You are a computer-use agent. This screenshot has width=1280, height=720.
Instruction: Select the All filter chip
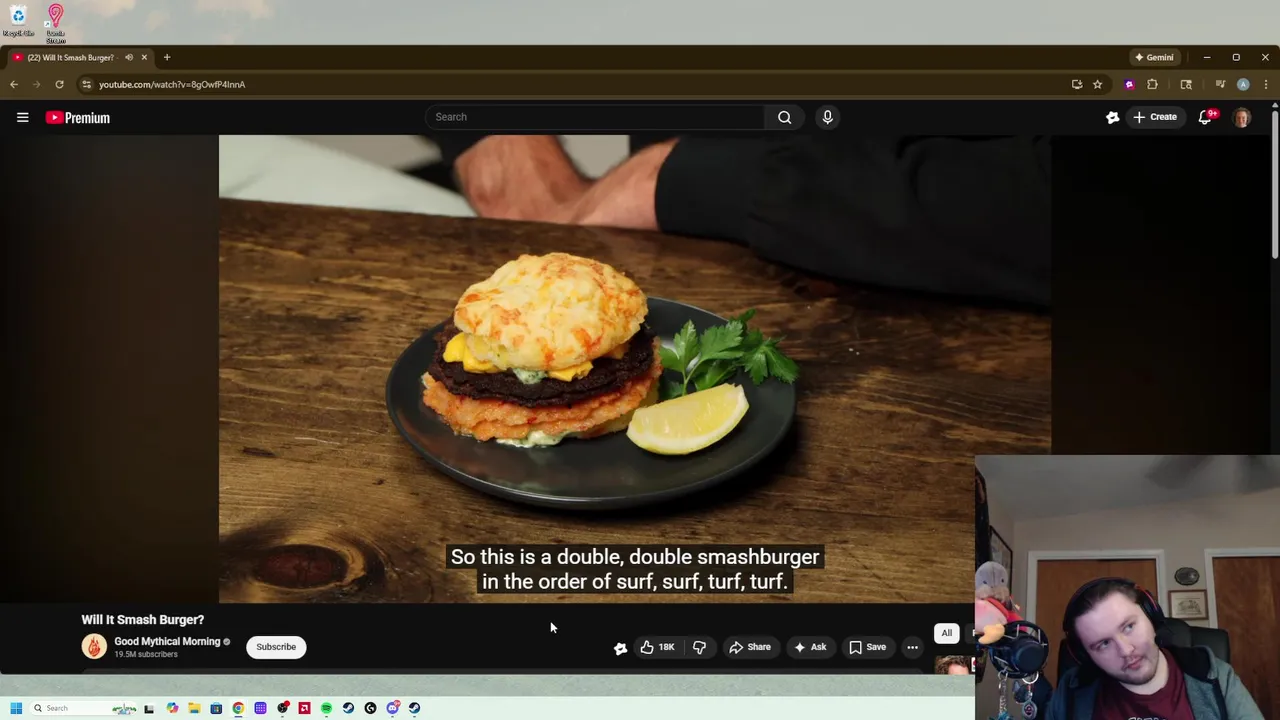pos(946,633)
